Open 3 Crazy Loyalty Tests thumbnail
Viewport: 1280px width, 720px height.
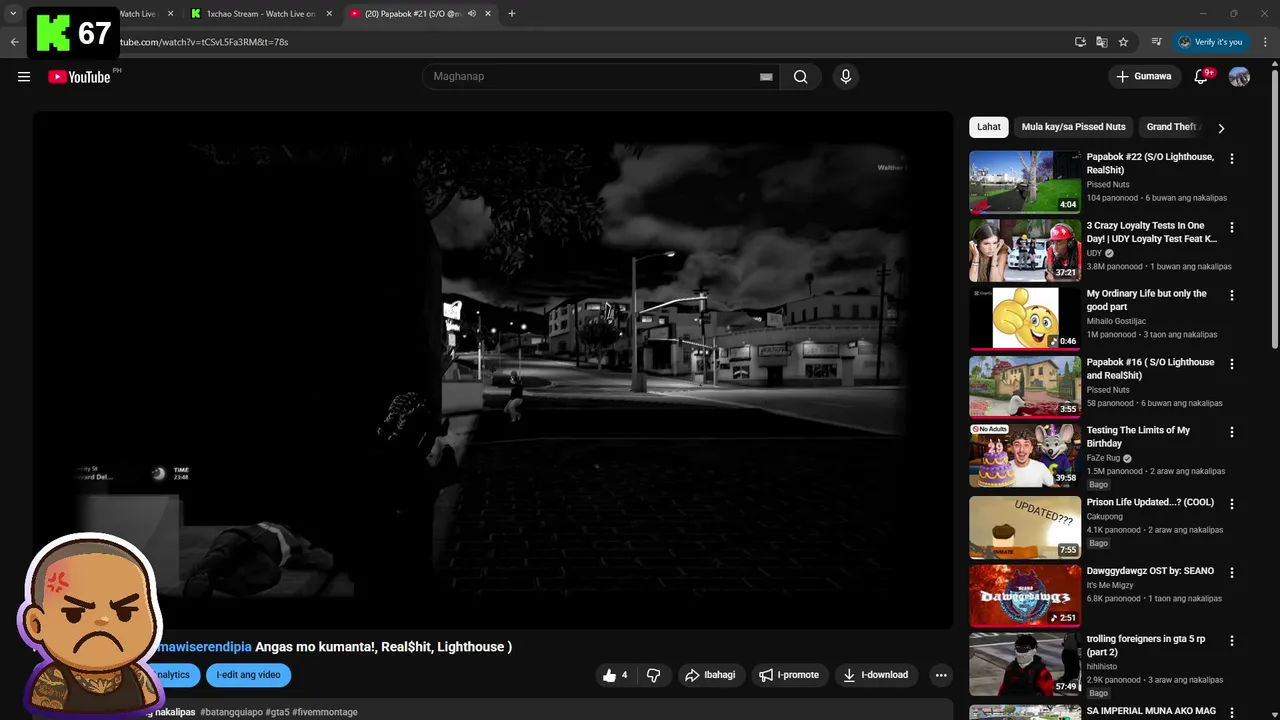(1025, 250)
